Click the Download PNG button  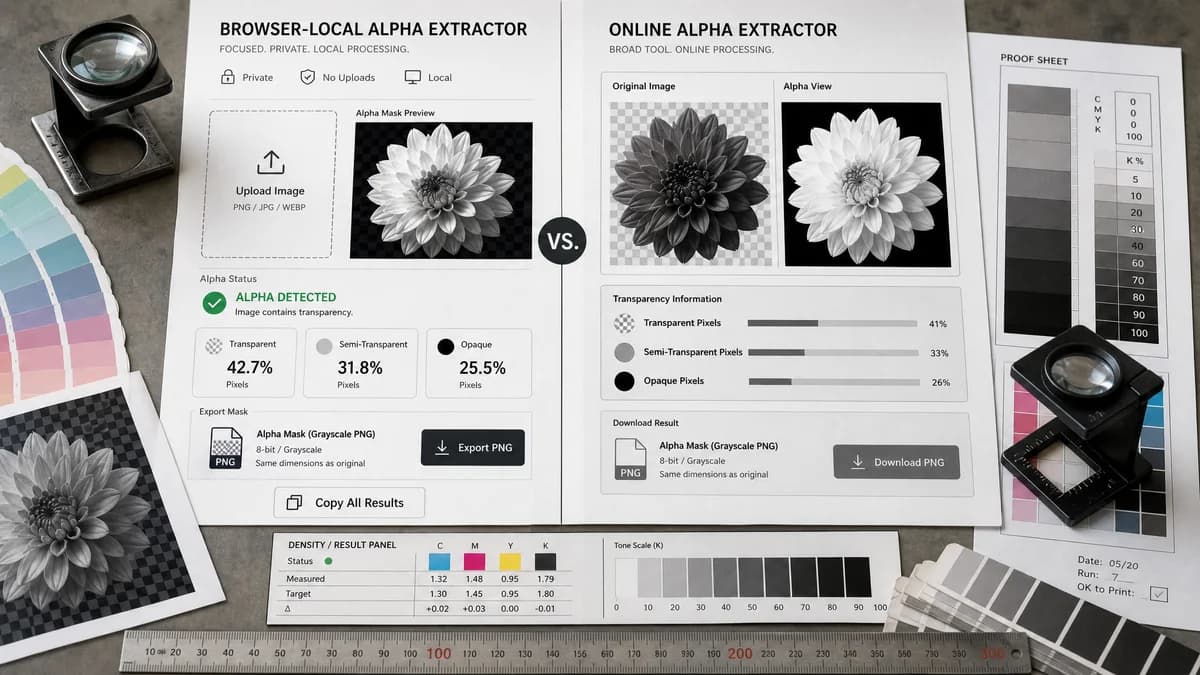point(896,462)
